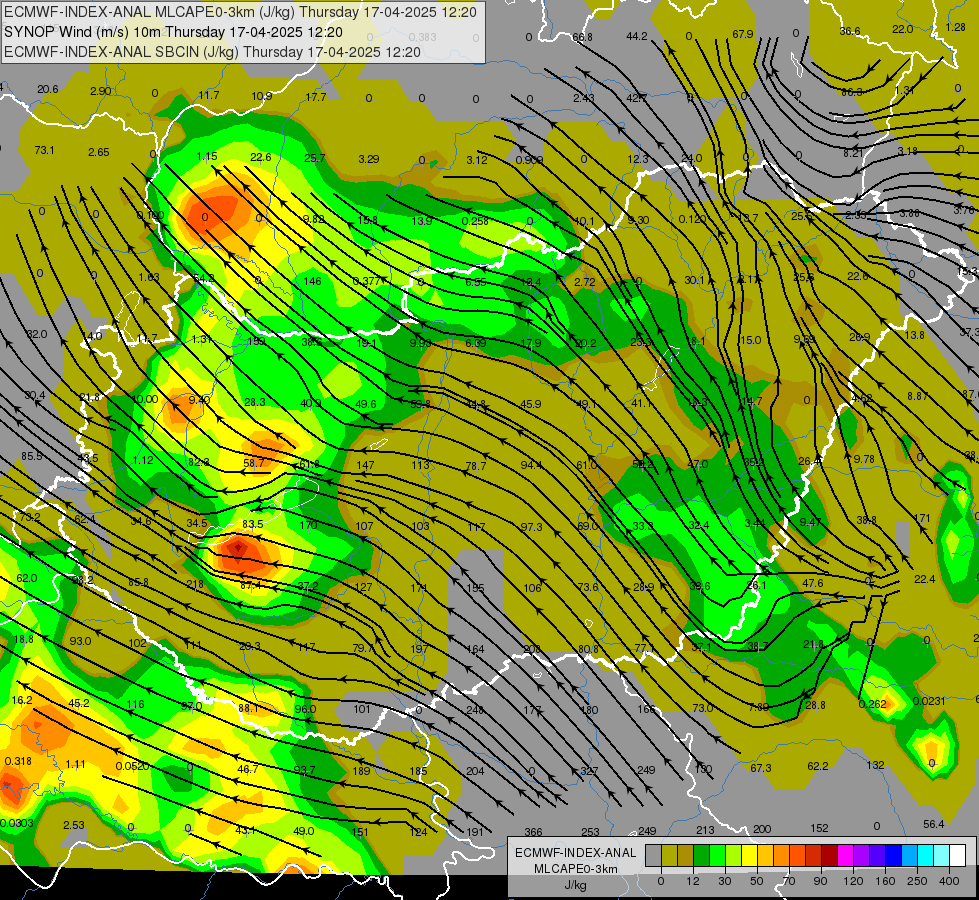
Task: Click the cyan swatch above the 250 tick
Action: tap(925, 855)
